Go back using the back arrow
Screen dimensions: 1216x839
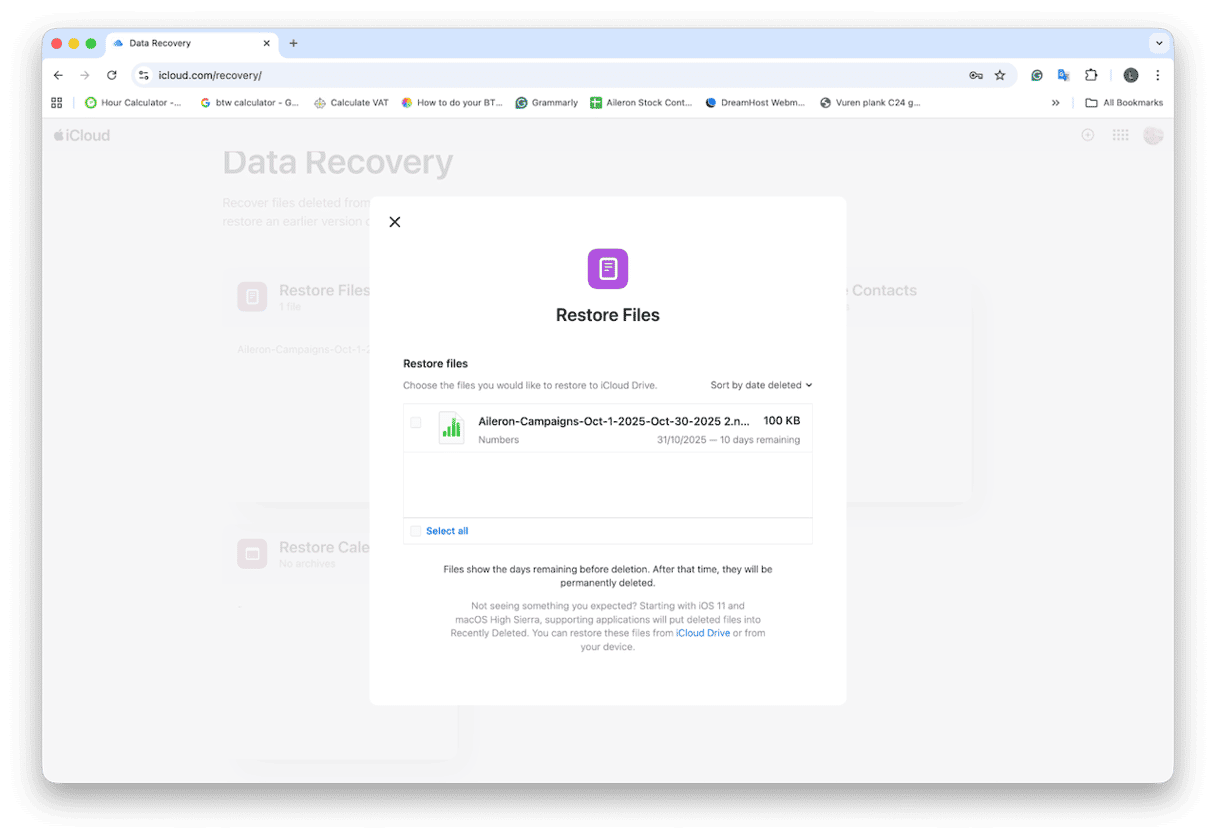point(58,75)
